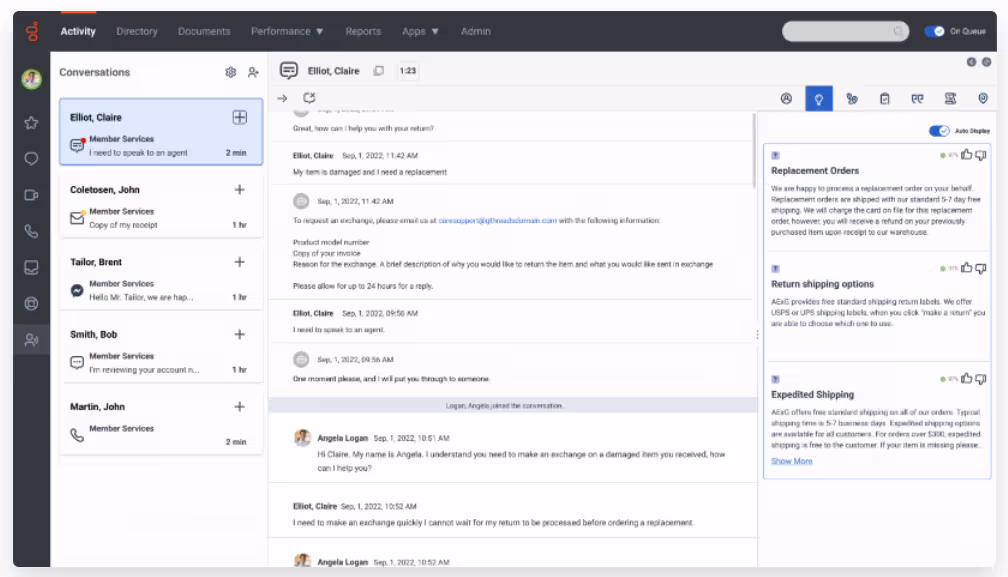The image size is (1008, 577).
Task: Thumbs up Expedited Shipping article
Action: tap(966, 378)
